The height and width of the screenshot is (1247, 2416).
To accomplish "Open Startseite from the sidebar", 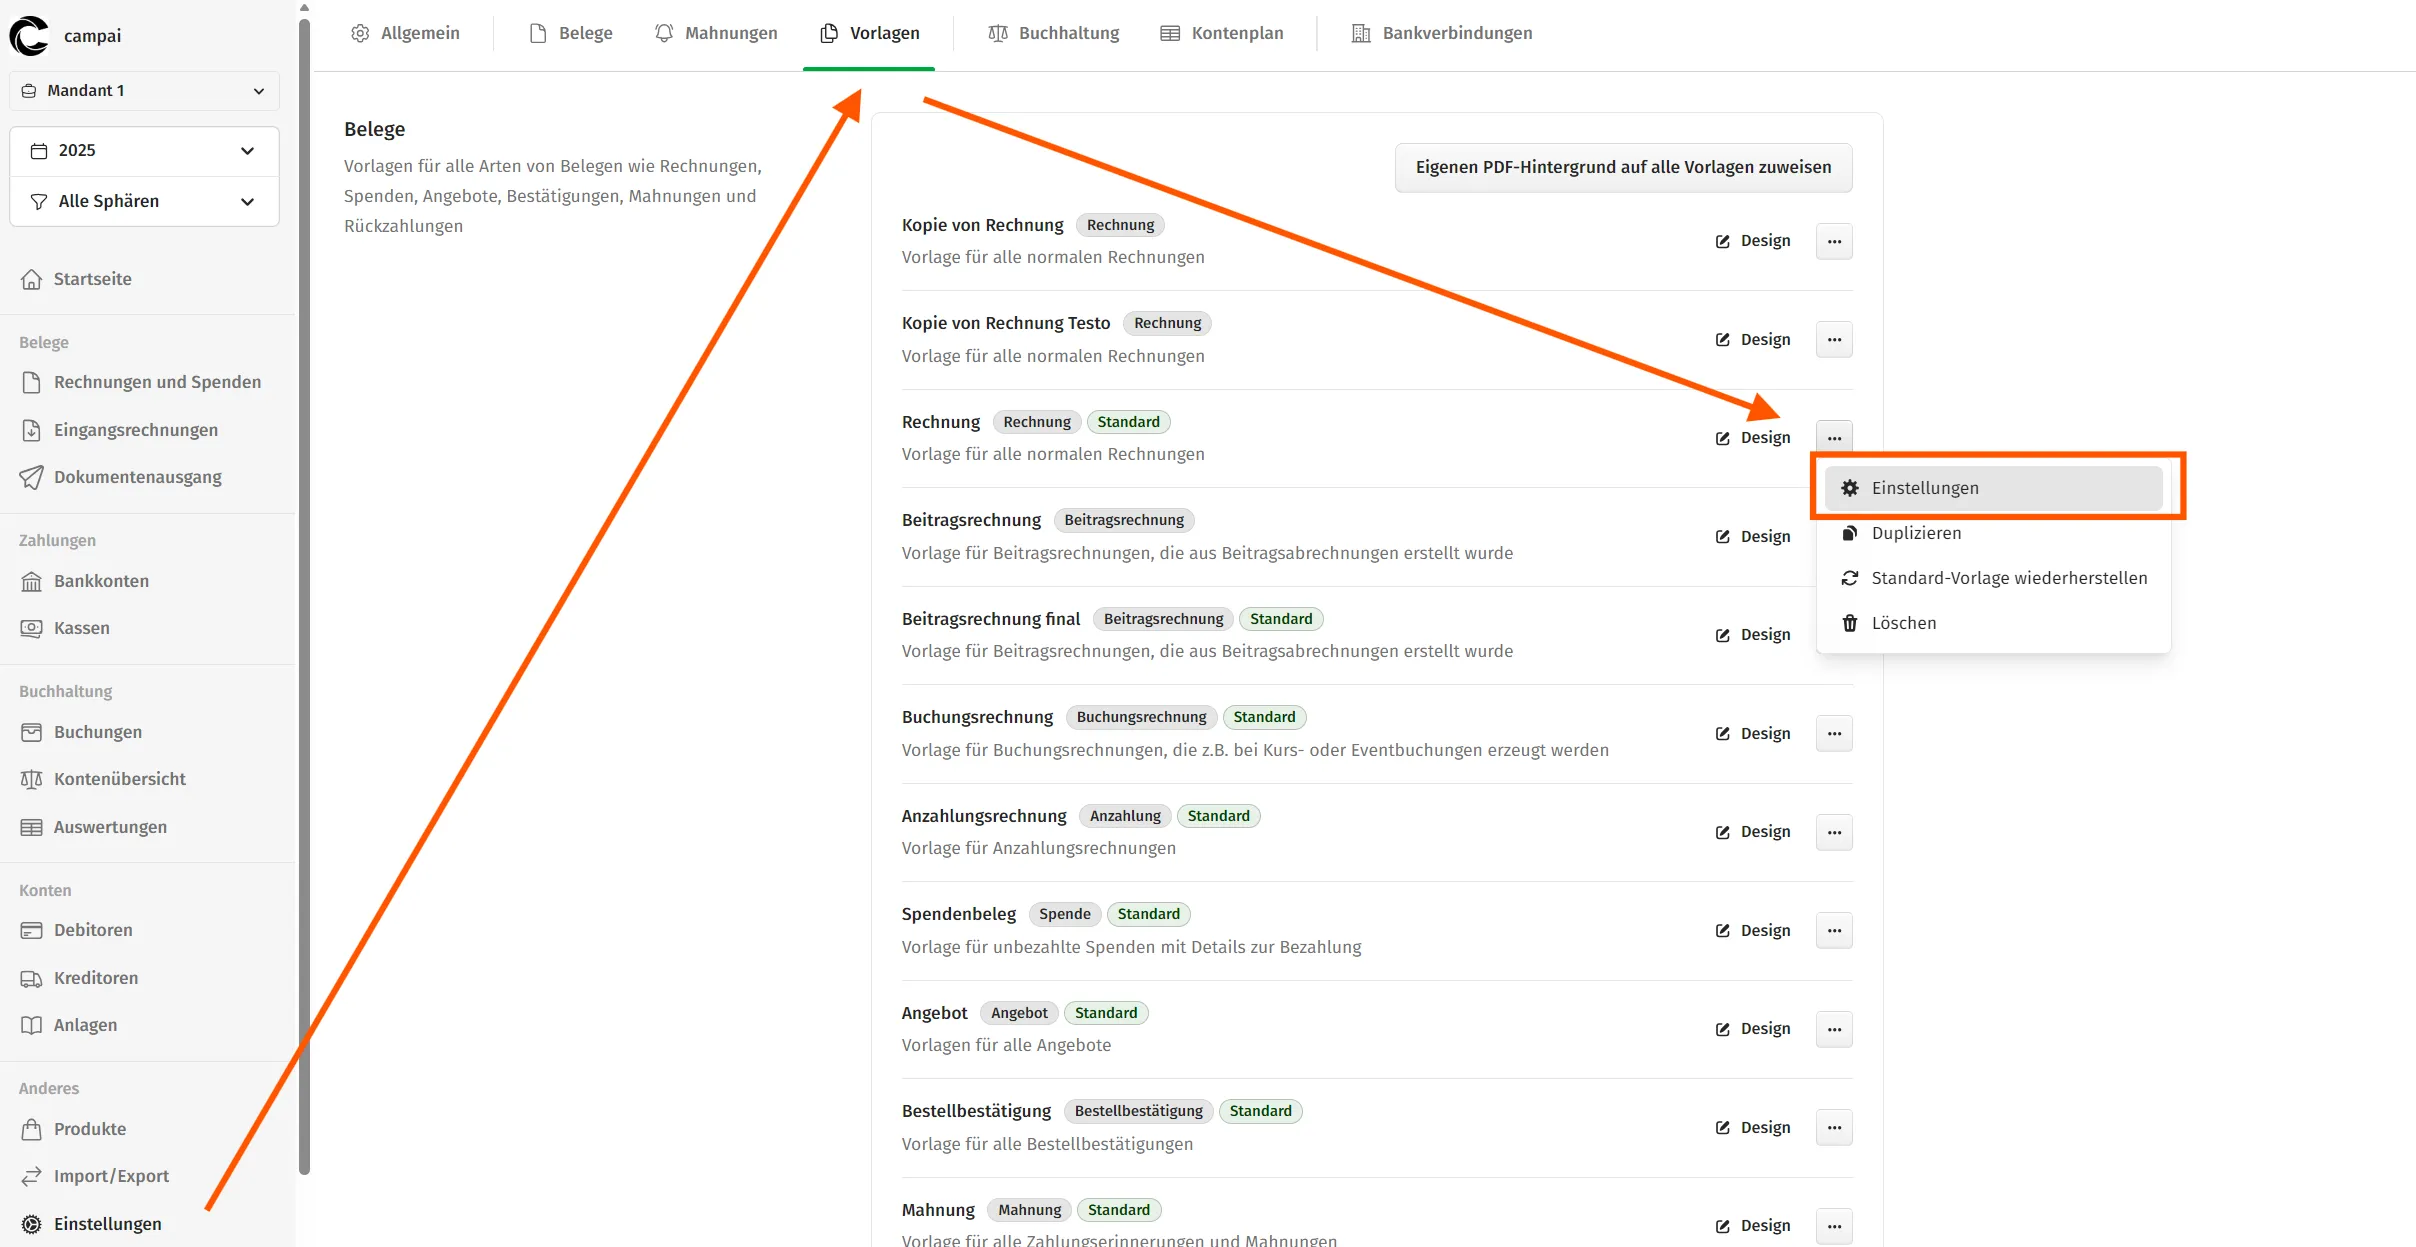I will [92, 279].
